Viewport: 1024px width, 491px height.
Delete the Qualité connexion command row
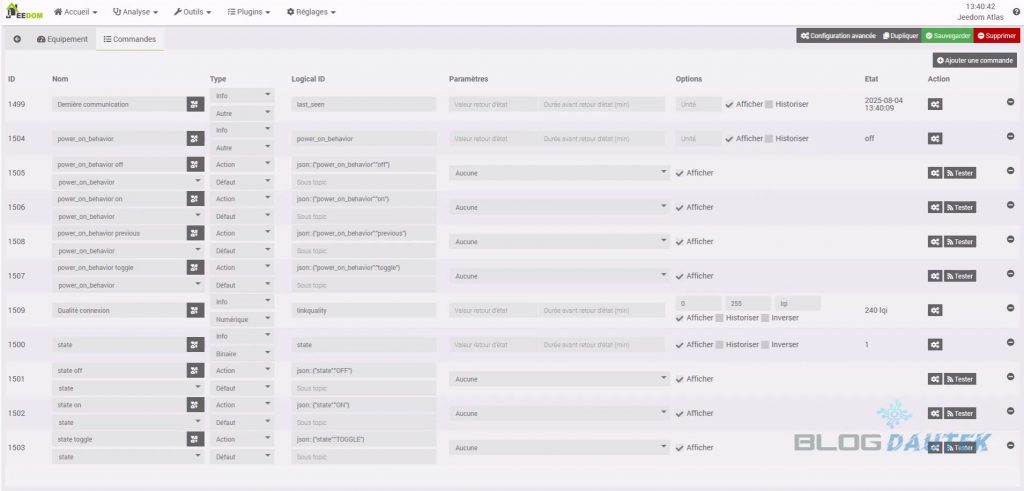click(x=1010, y=309)
